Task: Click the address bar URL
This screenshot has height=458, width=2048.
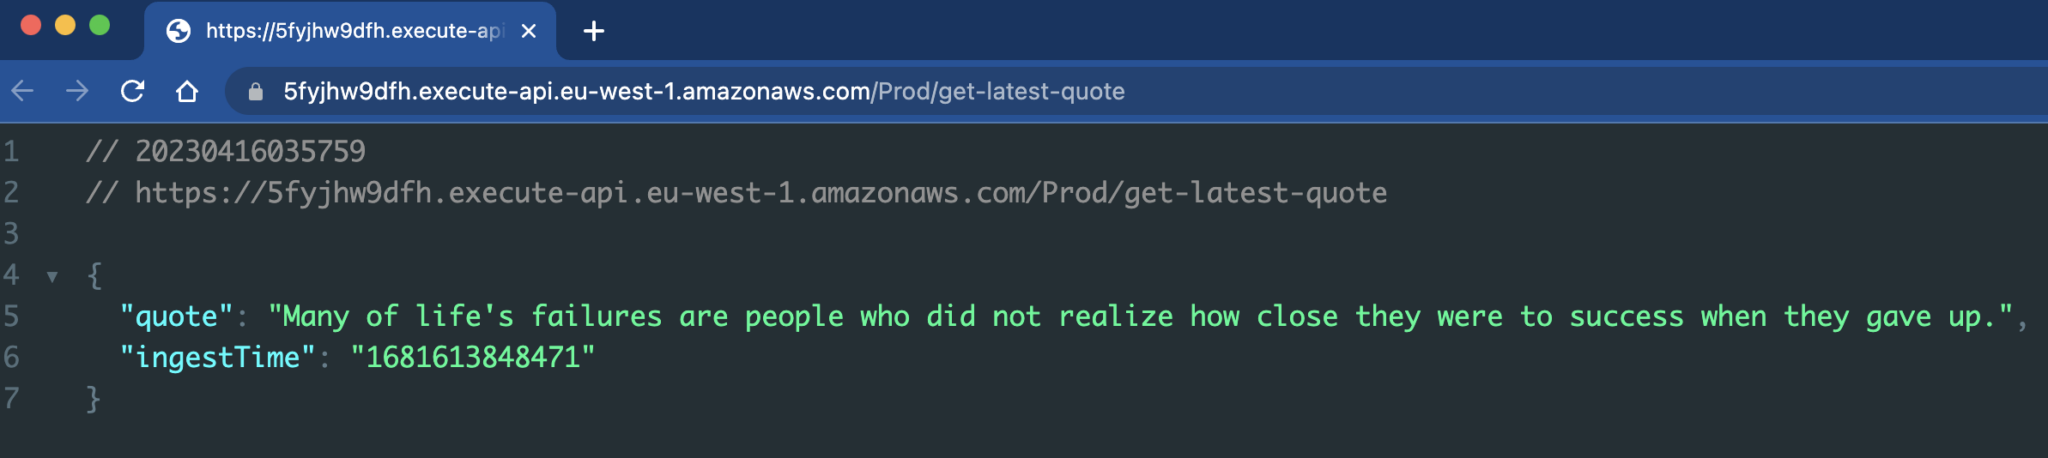Action: 704,91
